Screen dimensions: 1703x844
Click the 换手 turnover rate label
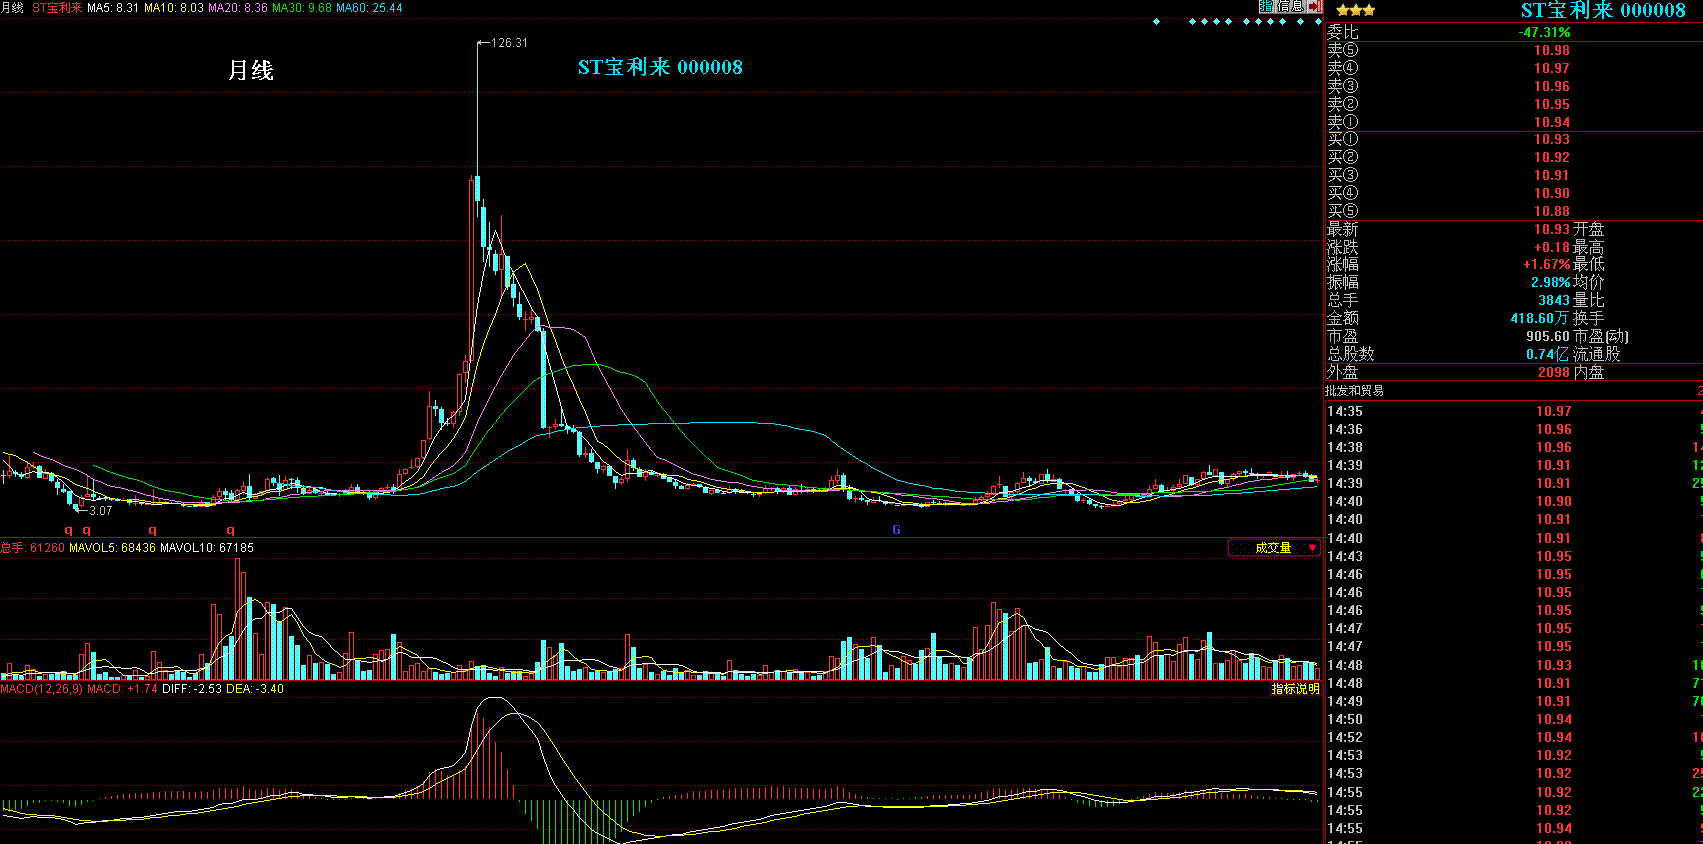coord(1589,319)
